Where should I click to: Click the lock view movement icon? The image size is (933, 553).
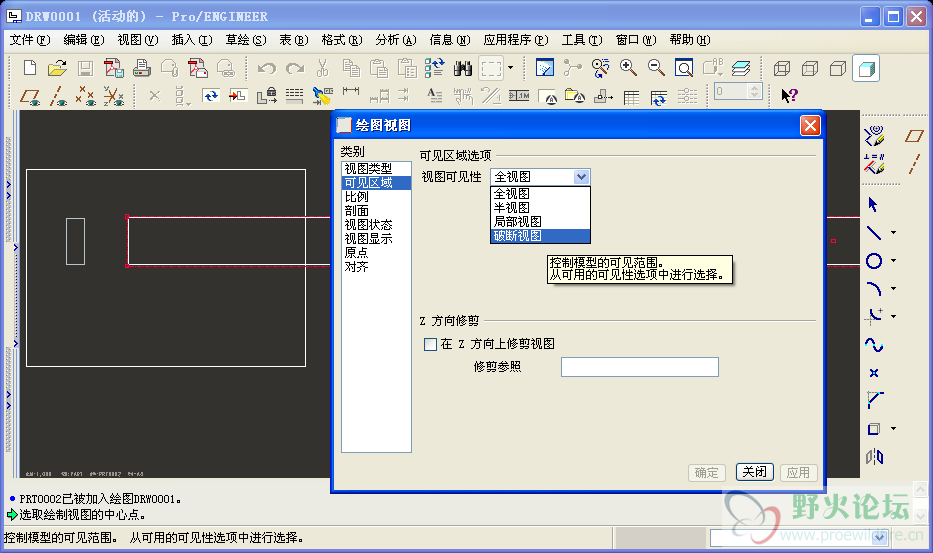(x=267, y=95)
